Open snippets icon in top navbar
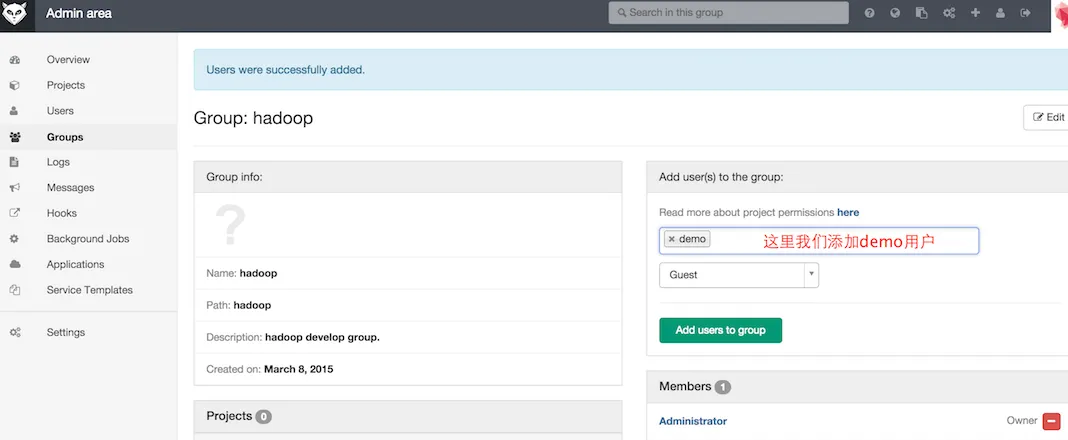Screen dimensions: 1068x440 [x=922, y=13]
